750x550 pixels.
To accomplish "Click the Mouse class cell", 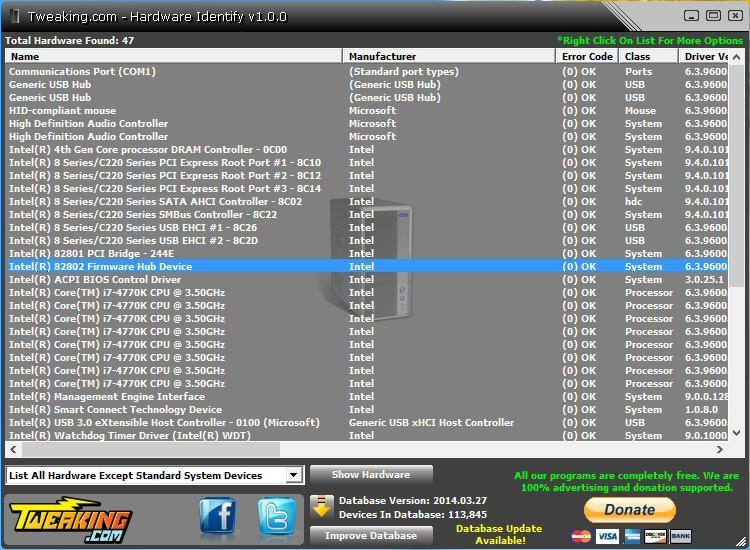I will 640,110.
